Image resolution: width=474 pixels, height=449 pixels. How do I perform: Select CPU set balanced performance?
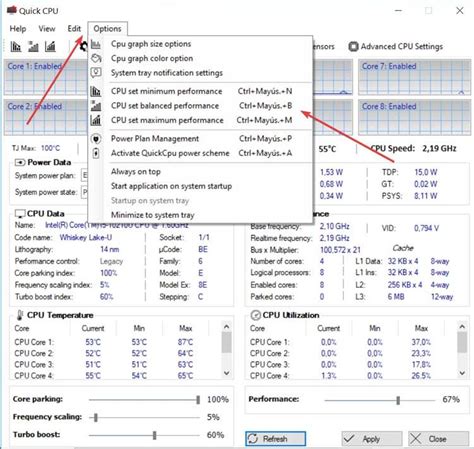(201, 106)
